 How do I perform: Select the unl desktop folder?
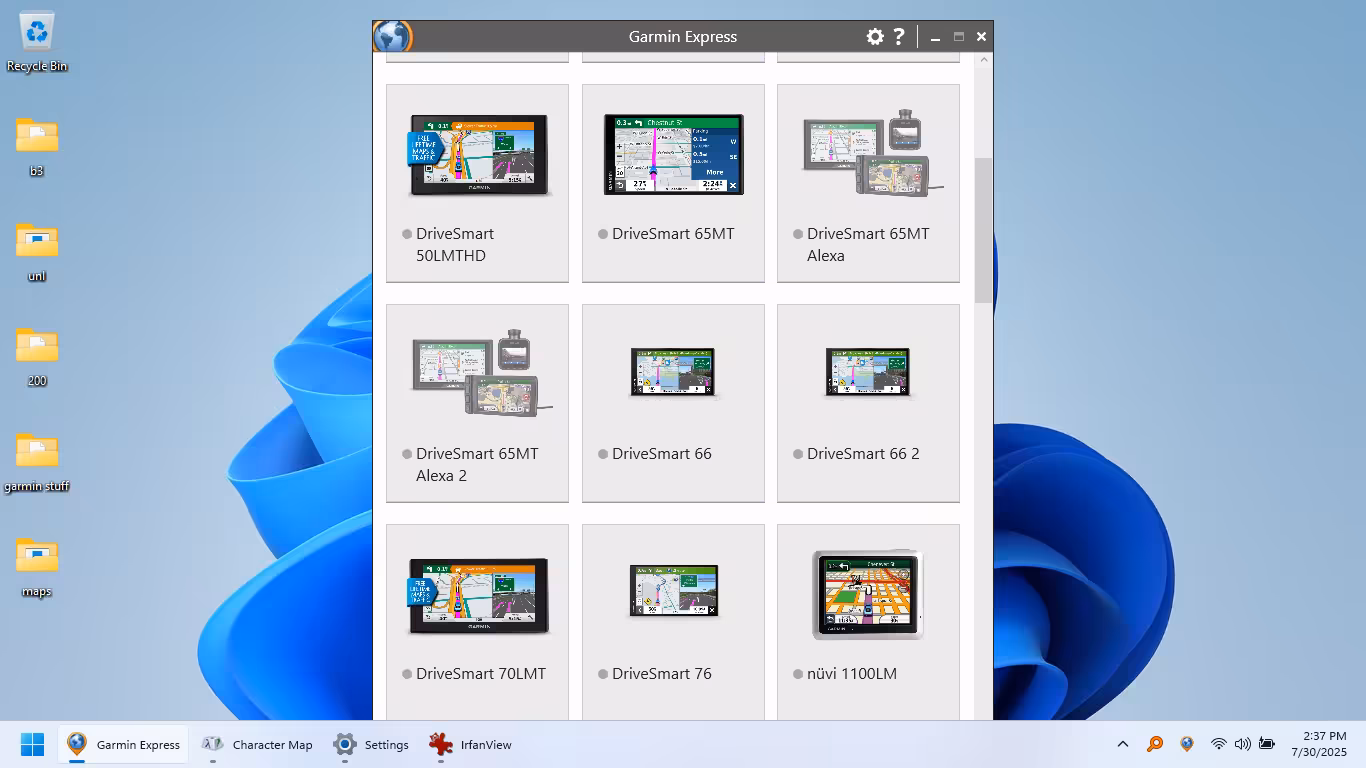[37, 252]
